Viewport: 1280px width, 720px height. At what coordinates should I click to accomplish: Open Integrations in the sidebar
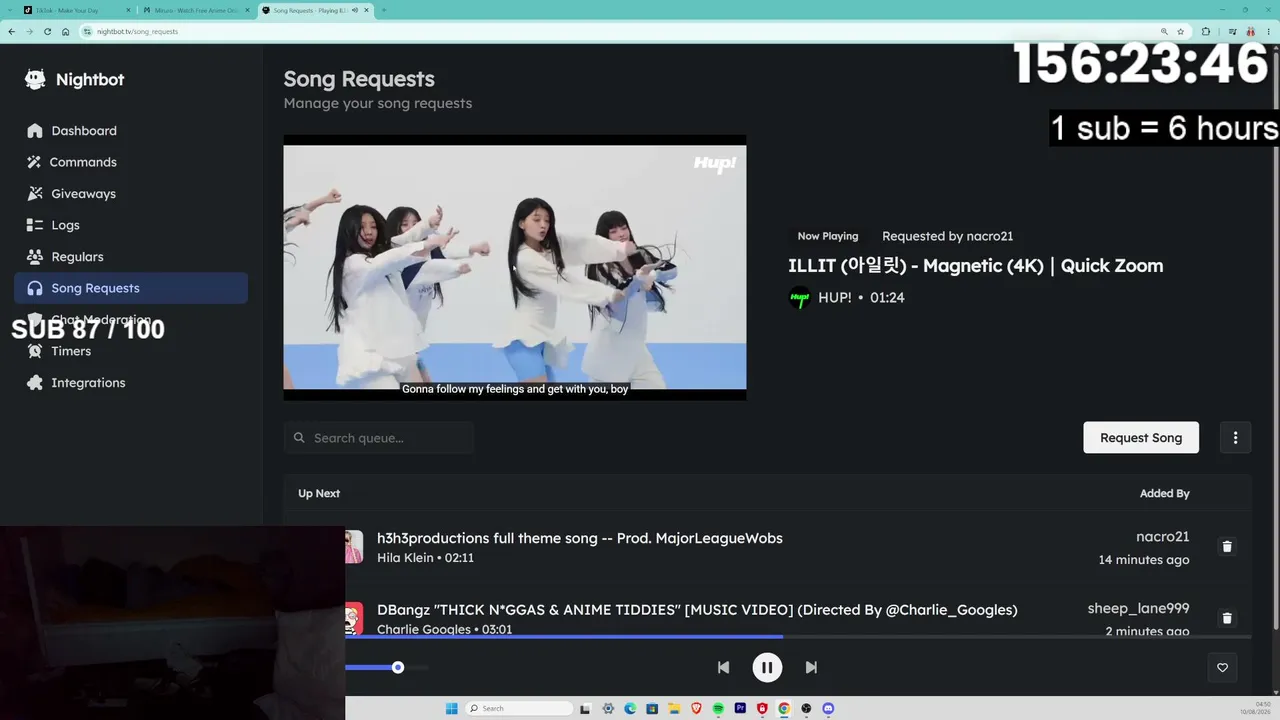point(131,383)
